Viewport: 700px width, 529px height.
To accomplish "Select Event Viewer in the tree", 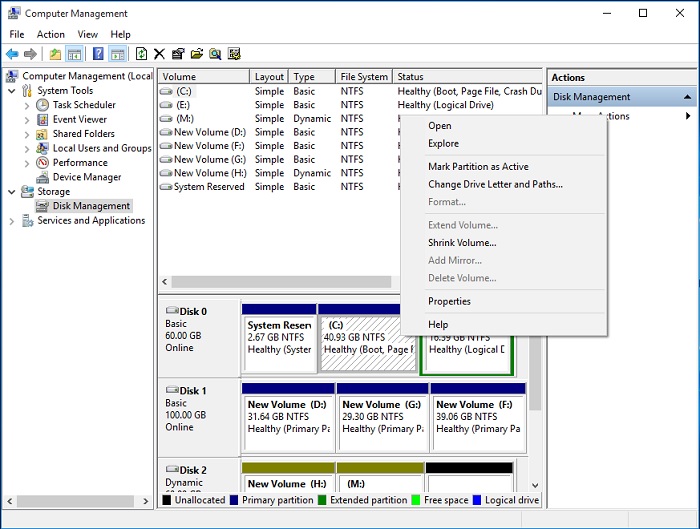I will click(x=79, y=120).
